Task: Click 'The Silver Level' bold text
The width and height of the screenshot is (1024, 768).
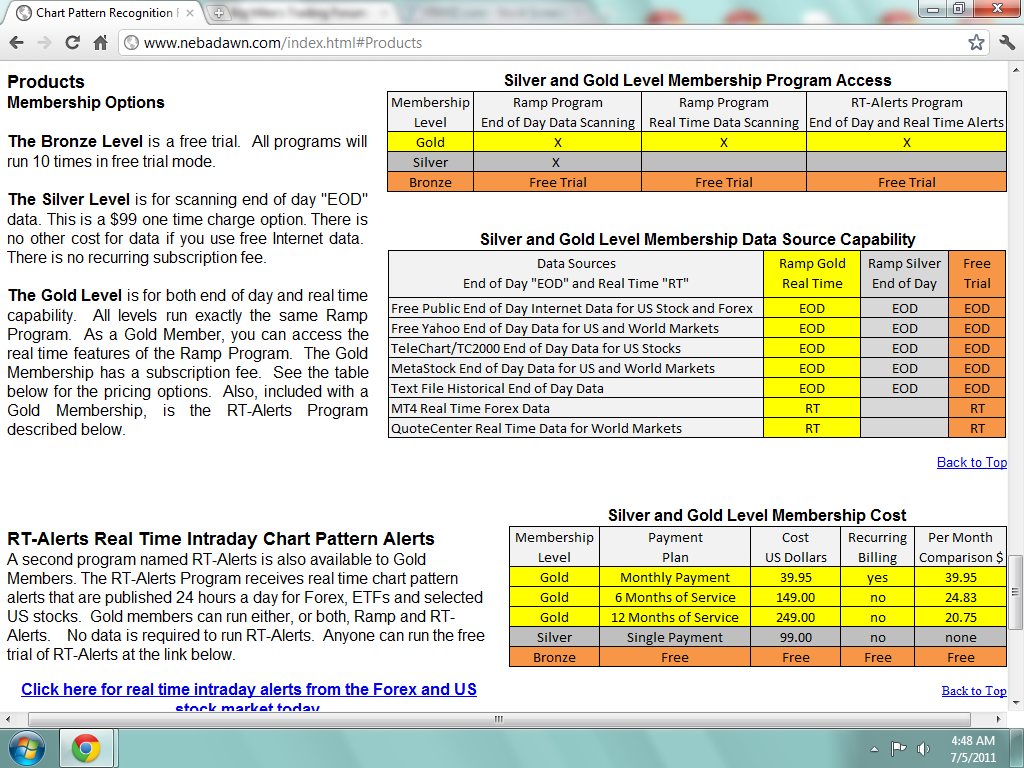Action: pyautogui.click(x=71, y=199)
